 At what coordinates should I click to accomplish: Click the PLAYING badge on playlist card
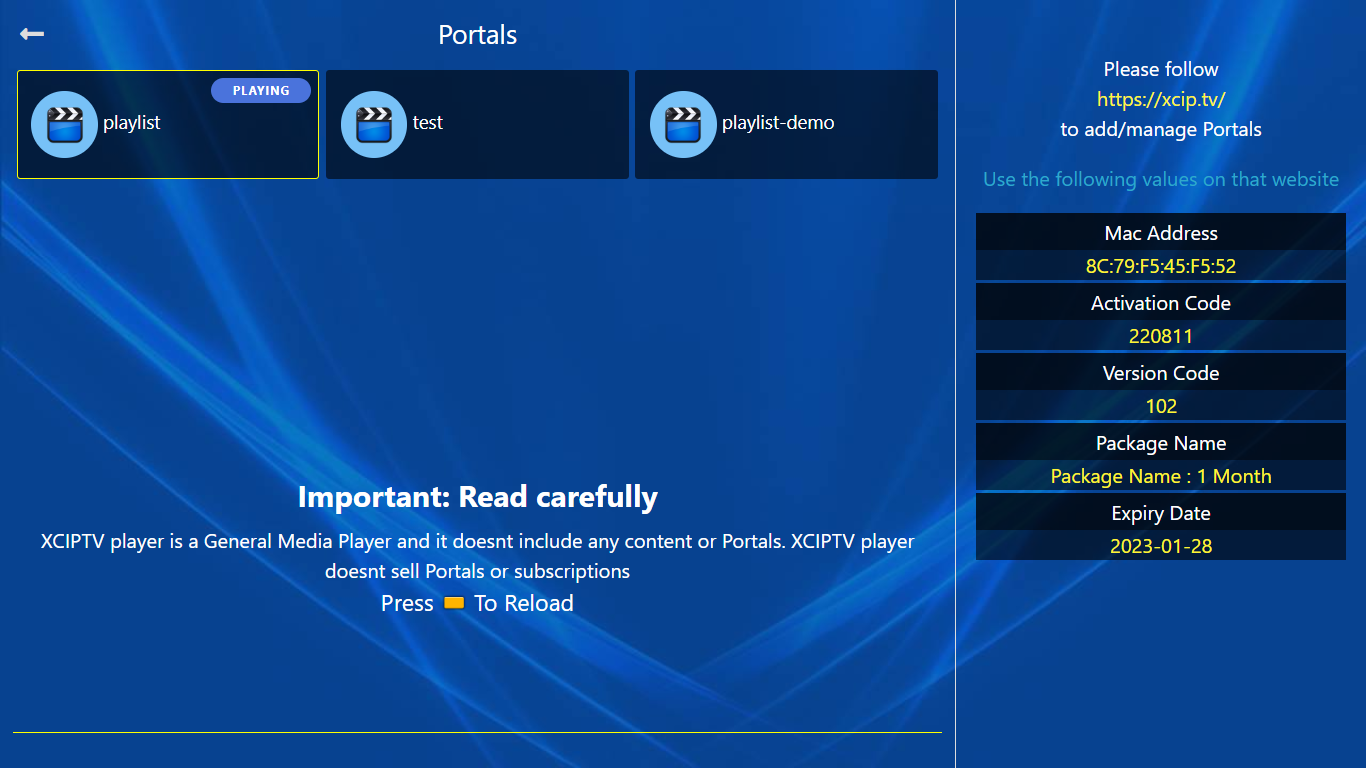point(261,91)
